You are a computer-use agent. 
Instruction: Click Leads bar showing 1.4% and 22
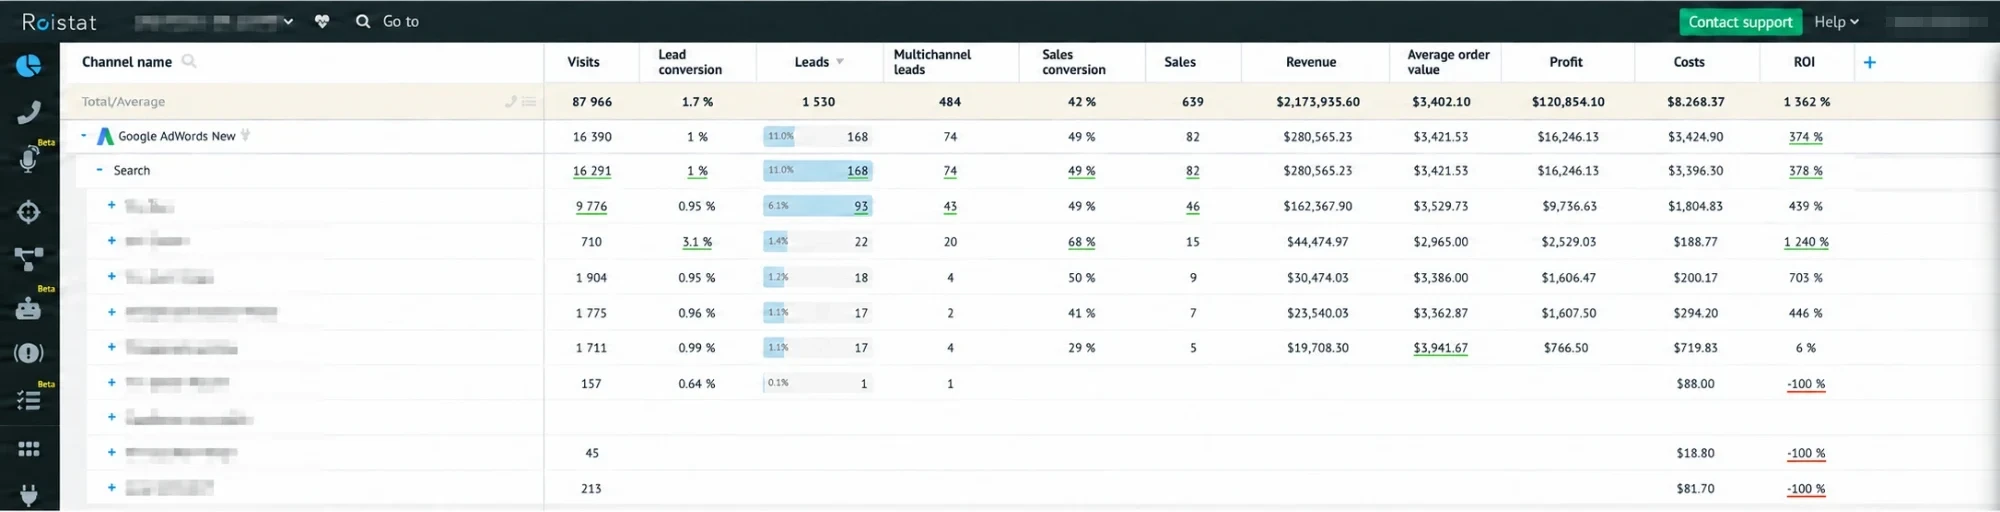click(x=818, y=241)
